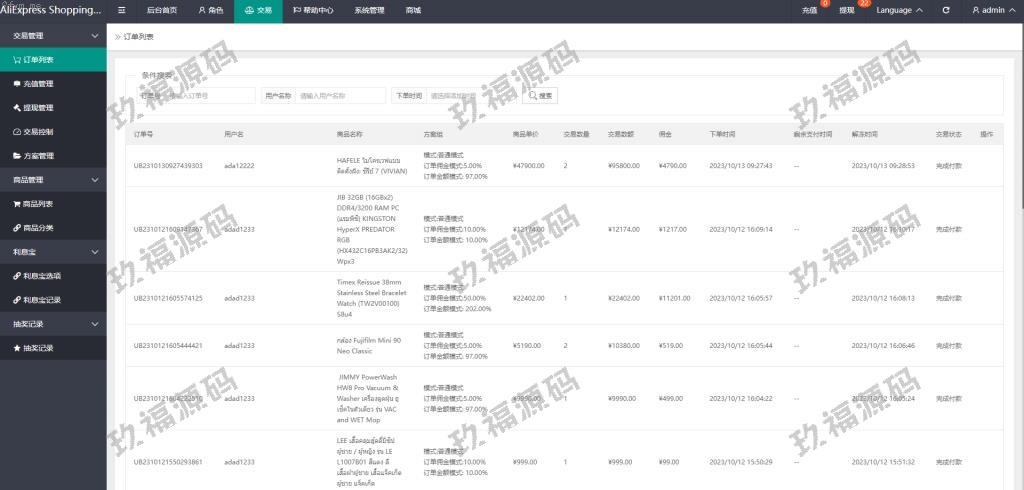Image resolution: width=1024 pixels, height=490 pixels.
Task: Open the 下单时间 date range field
Action: pos(470,95)
